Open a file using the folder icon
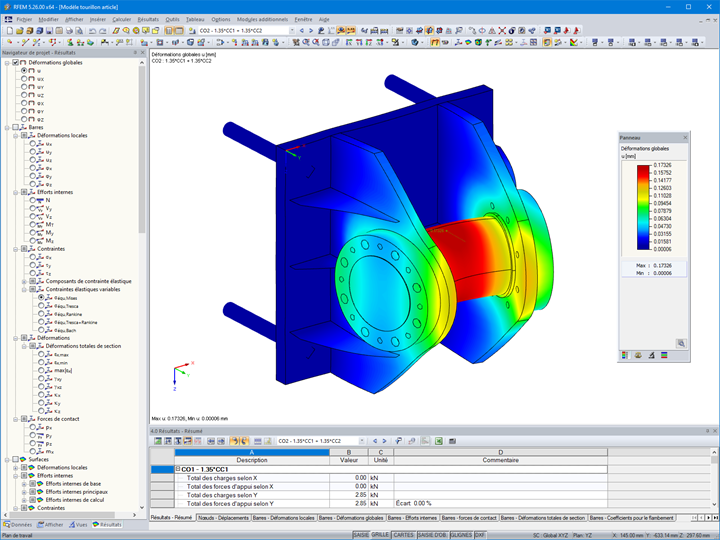The height and width of the screenshot is (540, 720). tap(19, 31)
